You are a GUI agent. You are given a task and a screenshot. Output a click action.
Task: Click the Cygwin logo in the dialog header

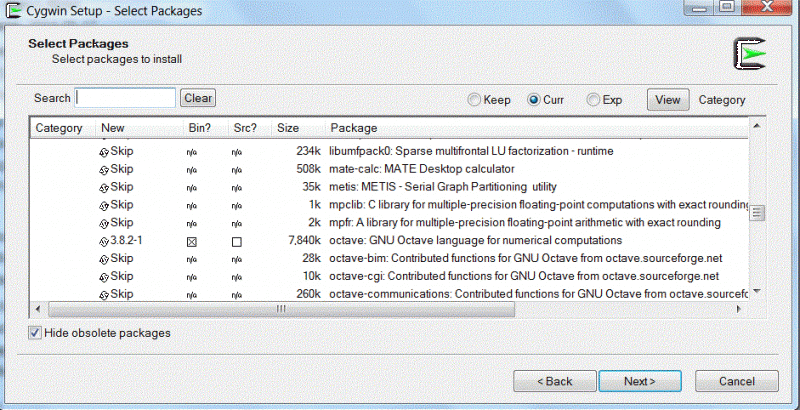tap(750, 54)
